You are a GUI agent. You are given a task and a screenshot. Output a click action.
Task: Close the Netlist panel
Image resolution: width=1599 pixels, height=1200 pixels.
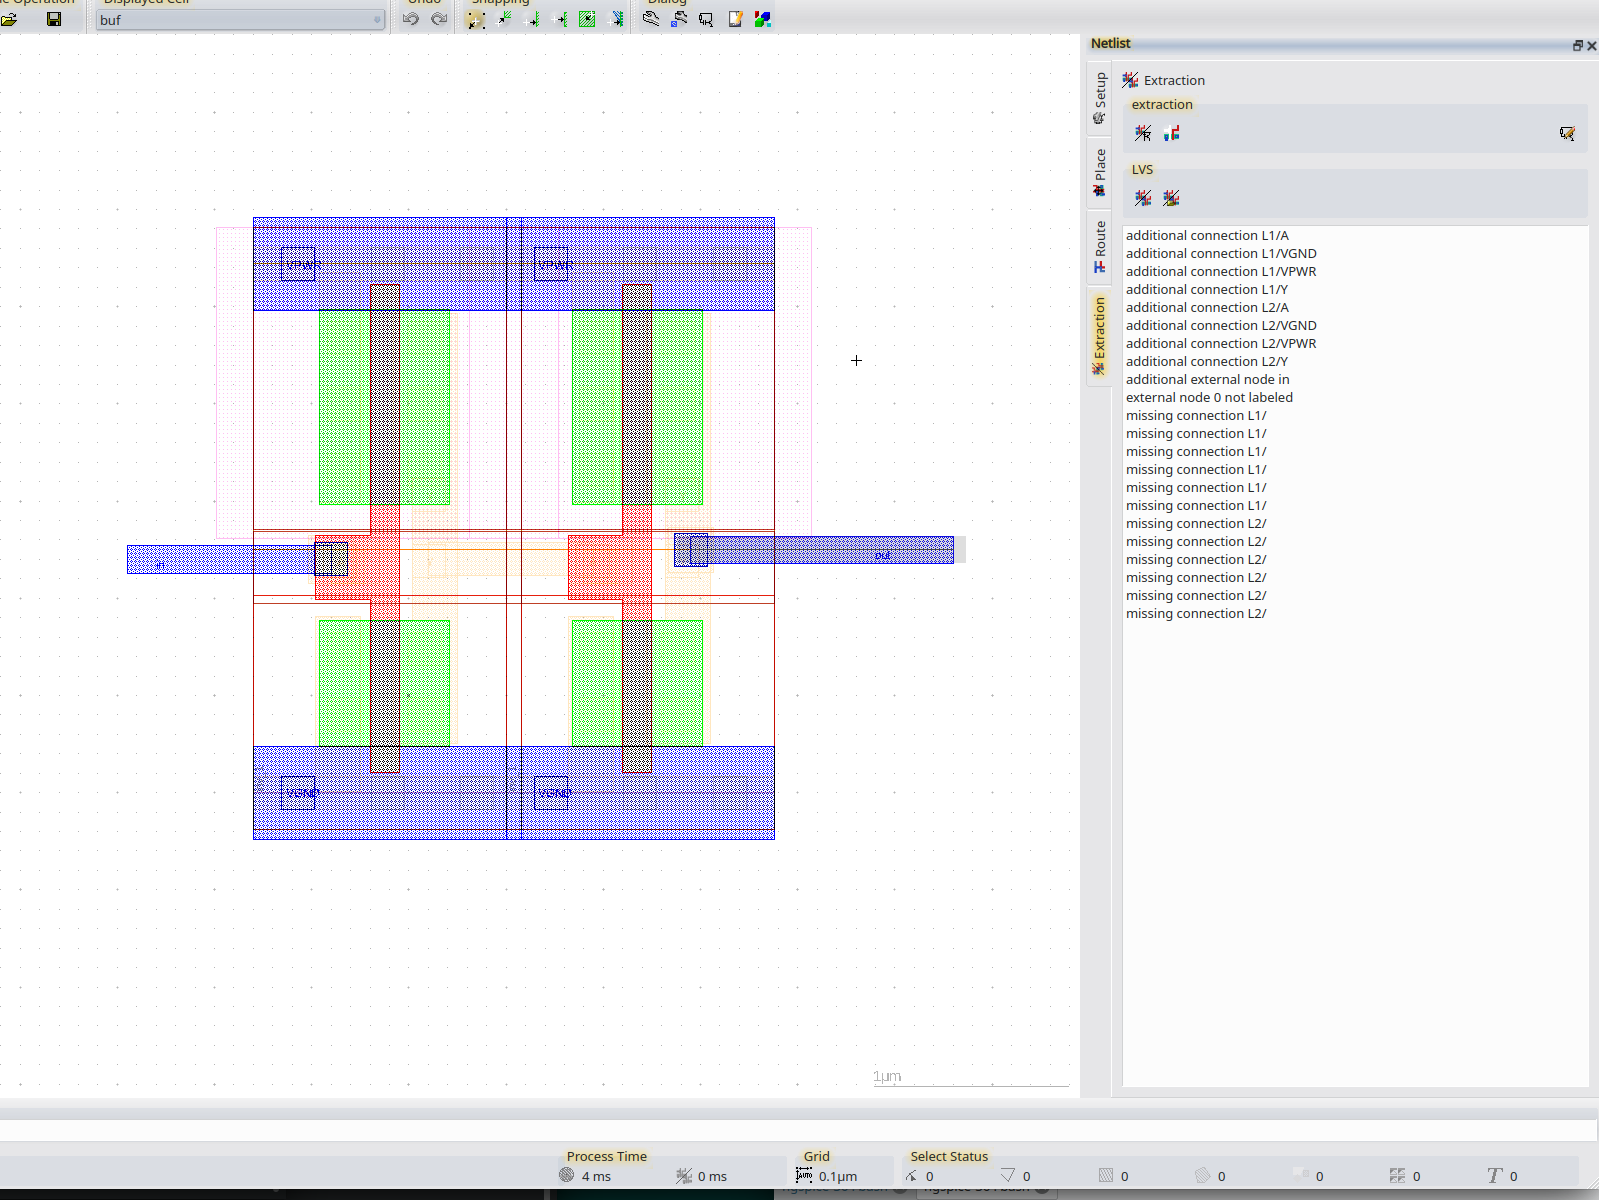[x=1591, y=45]
